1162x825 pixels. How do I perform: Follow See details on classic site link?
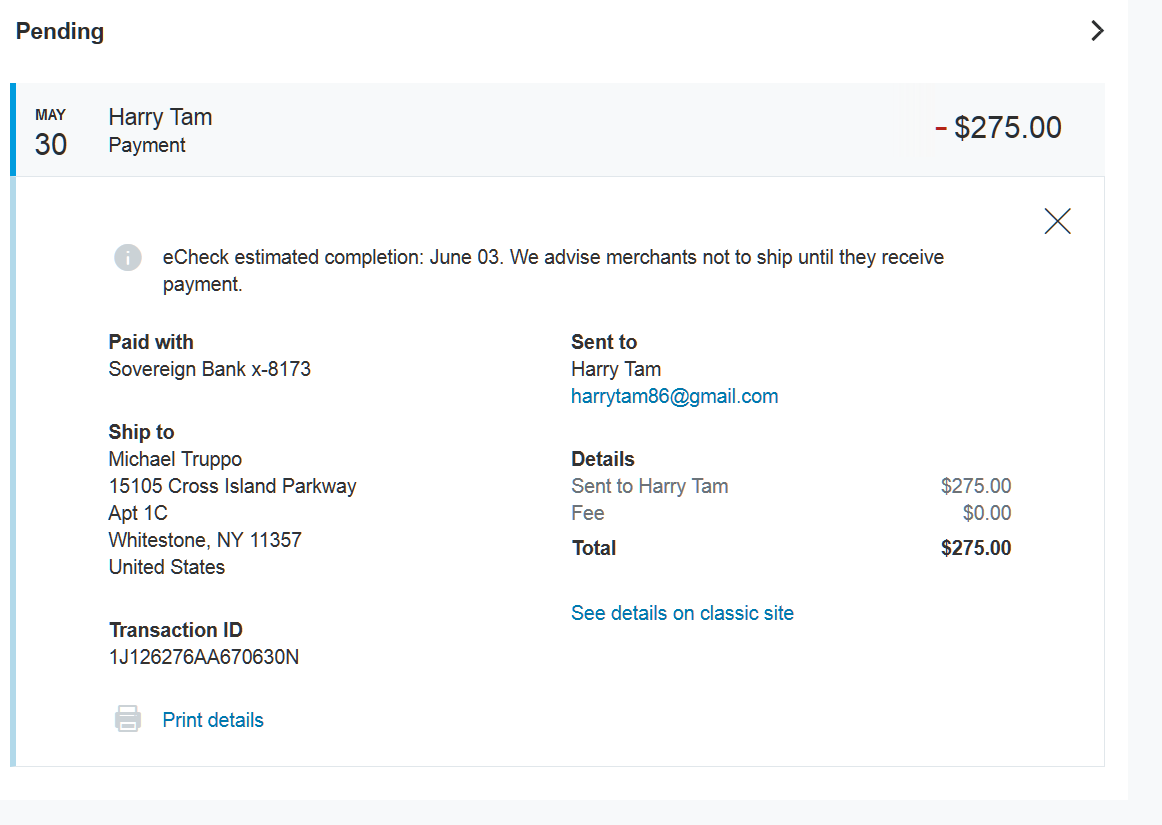(x=682, y=613)
